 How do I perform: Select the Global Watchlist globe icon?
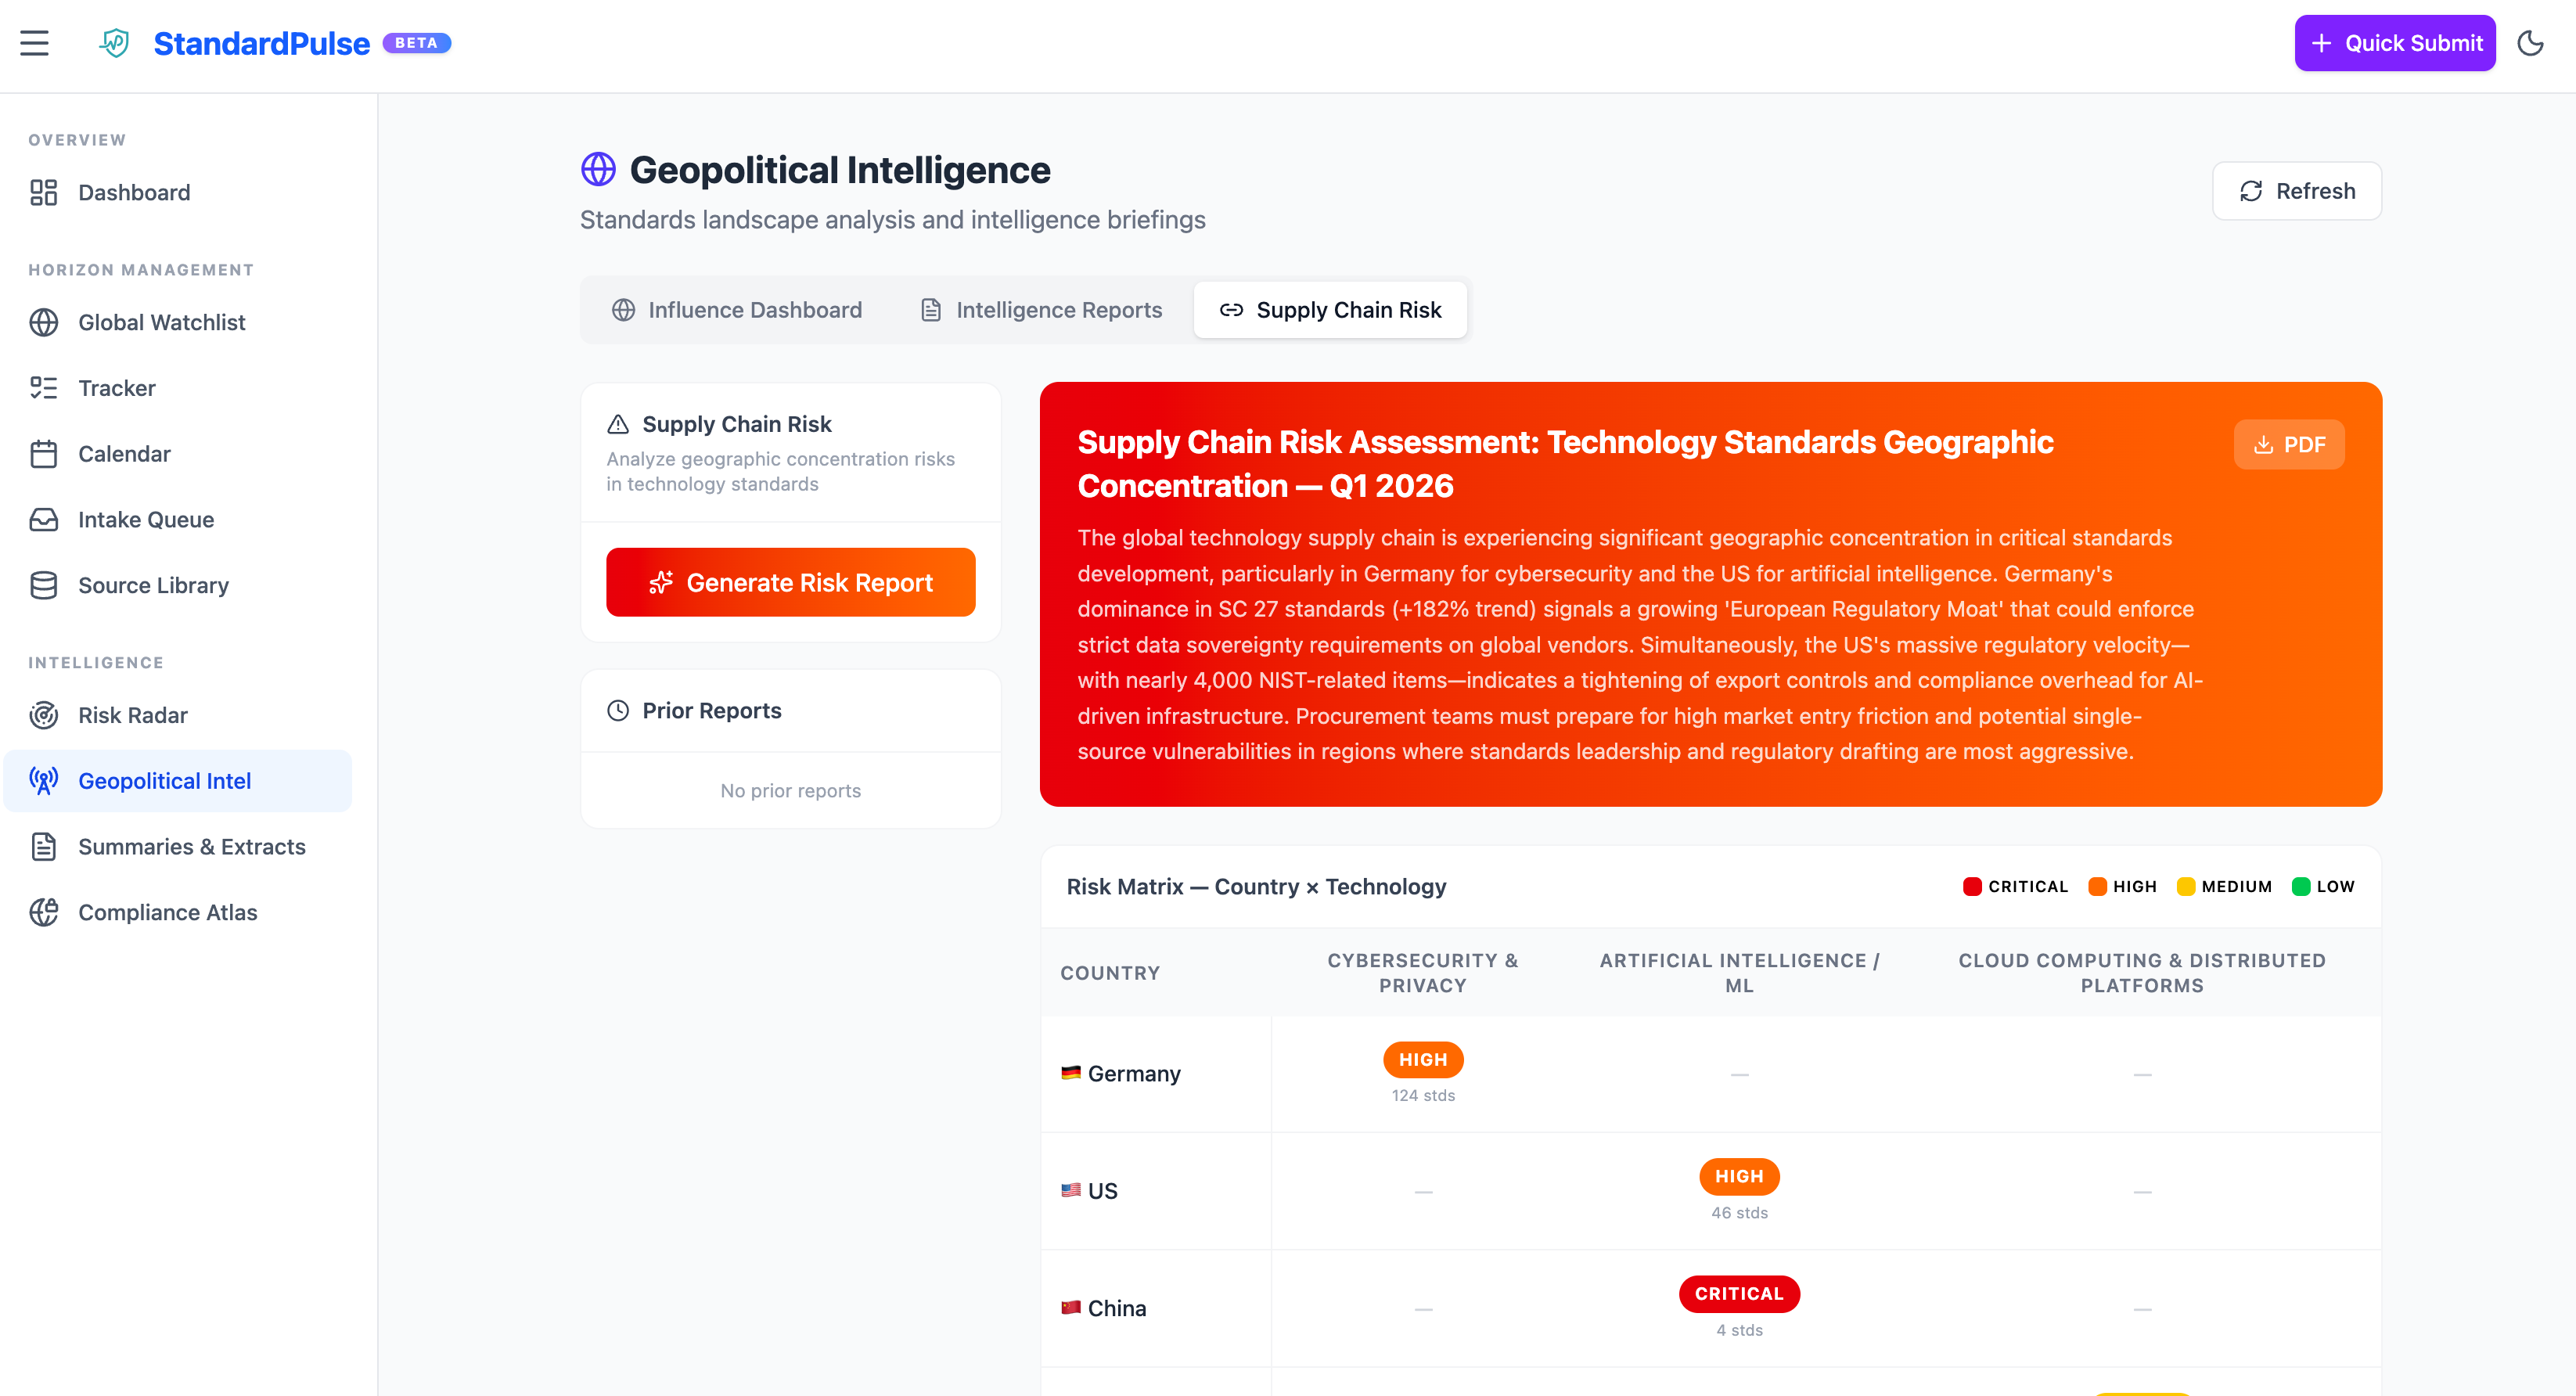tap(44, 322)
